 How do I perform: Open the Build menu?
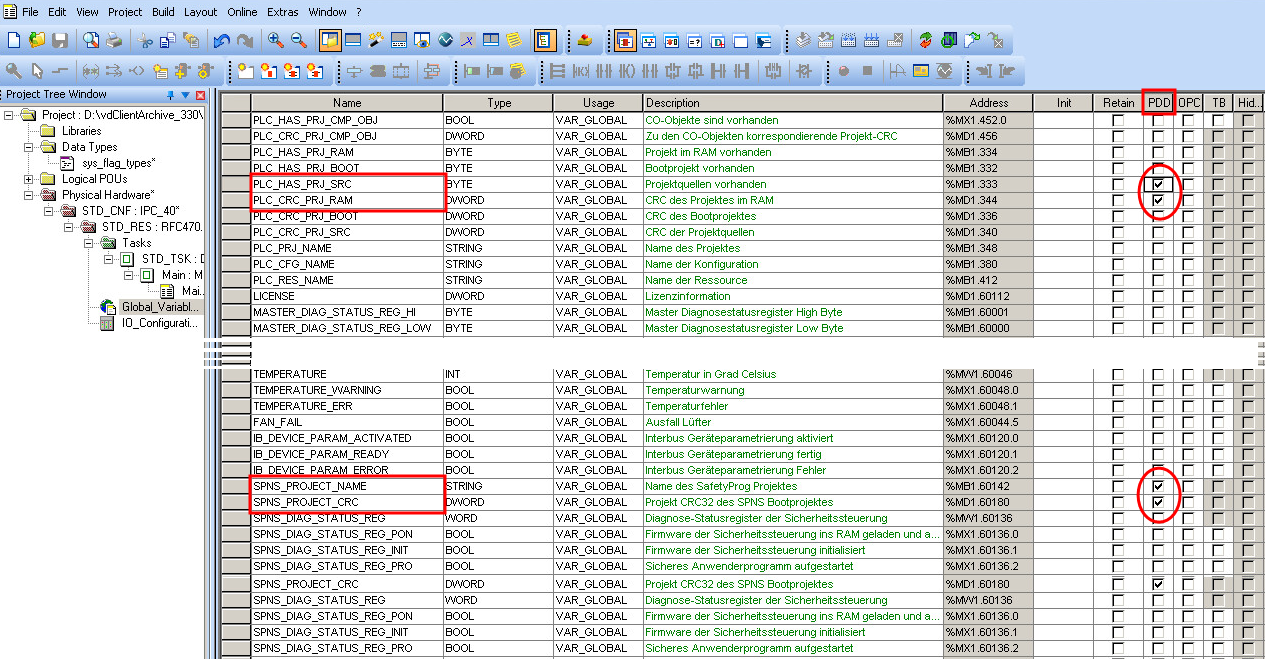point(163,12)
